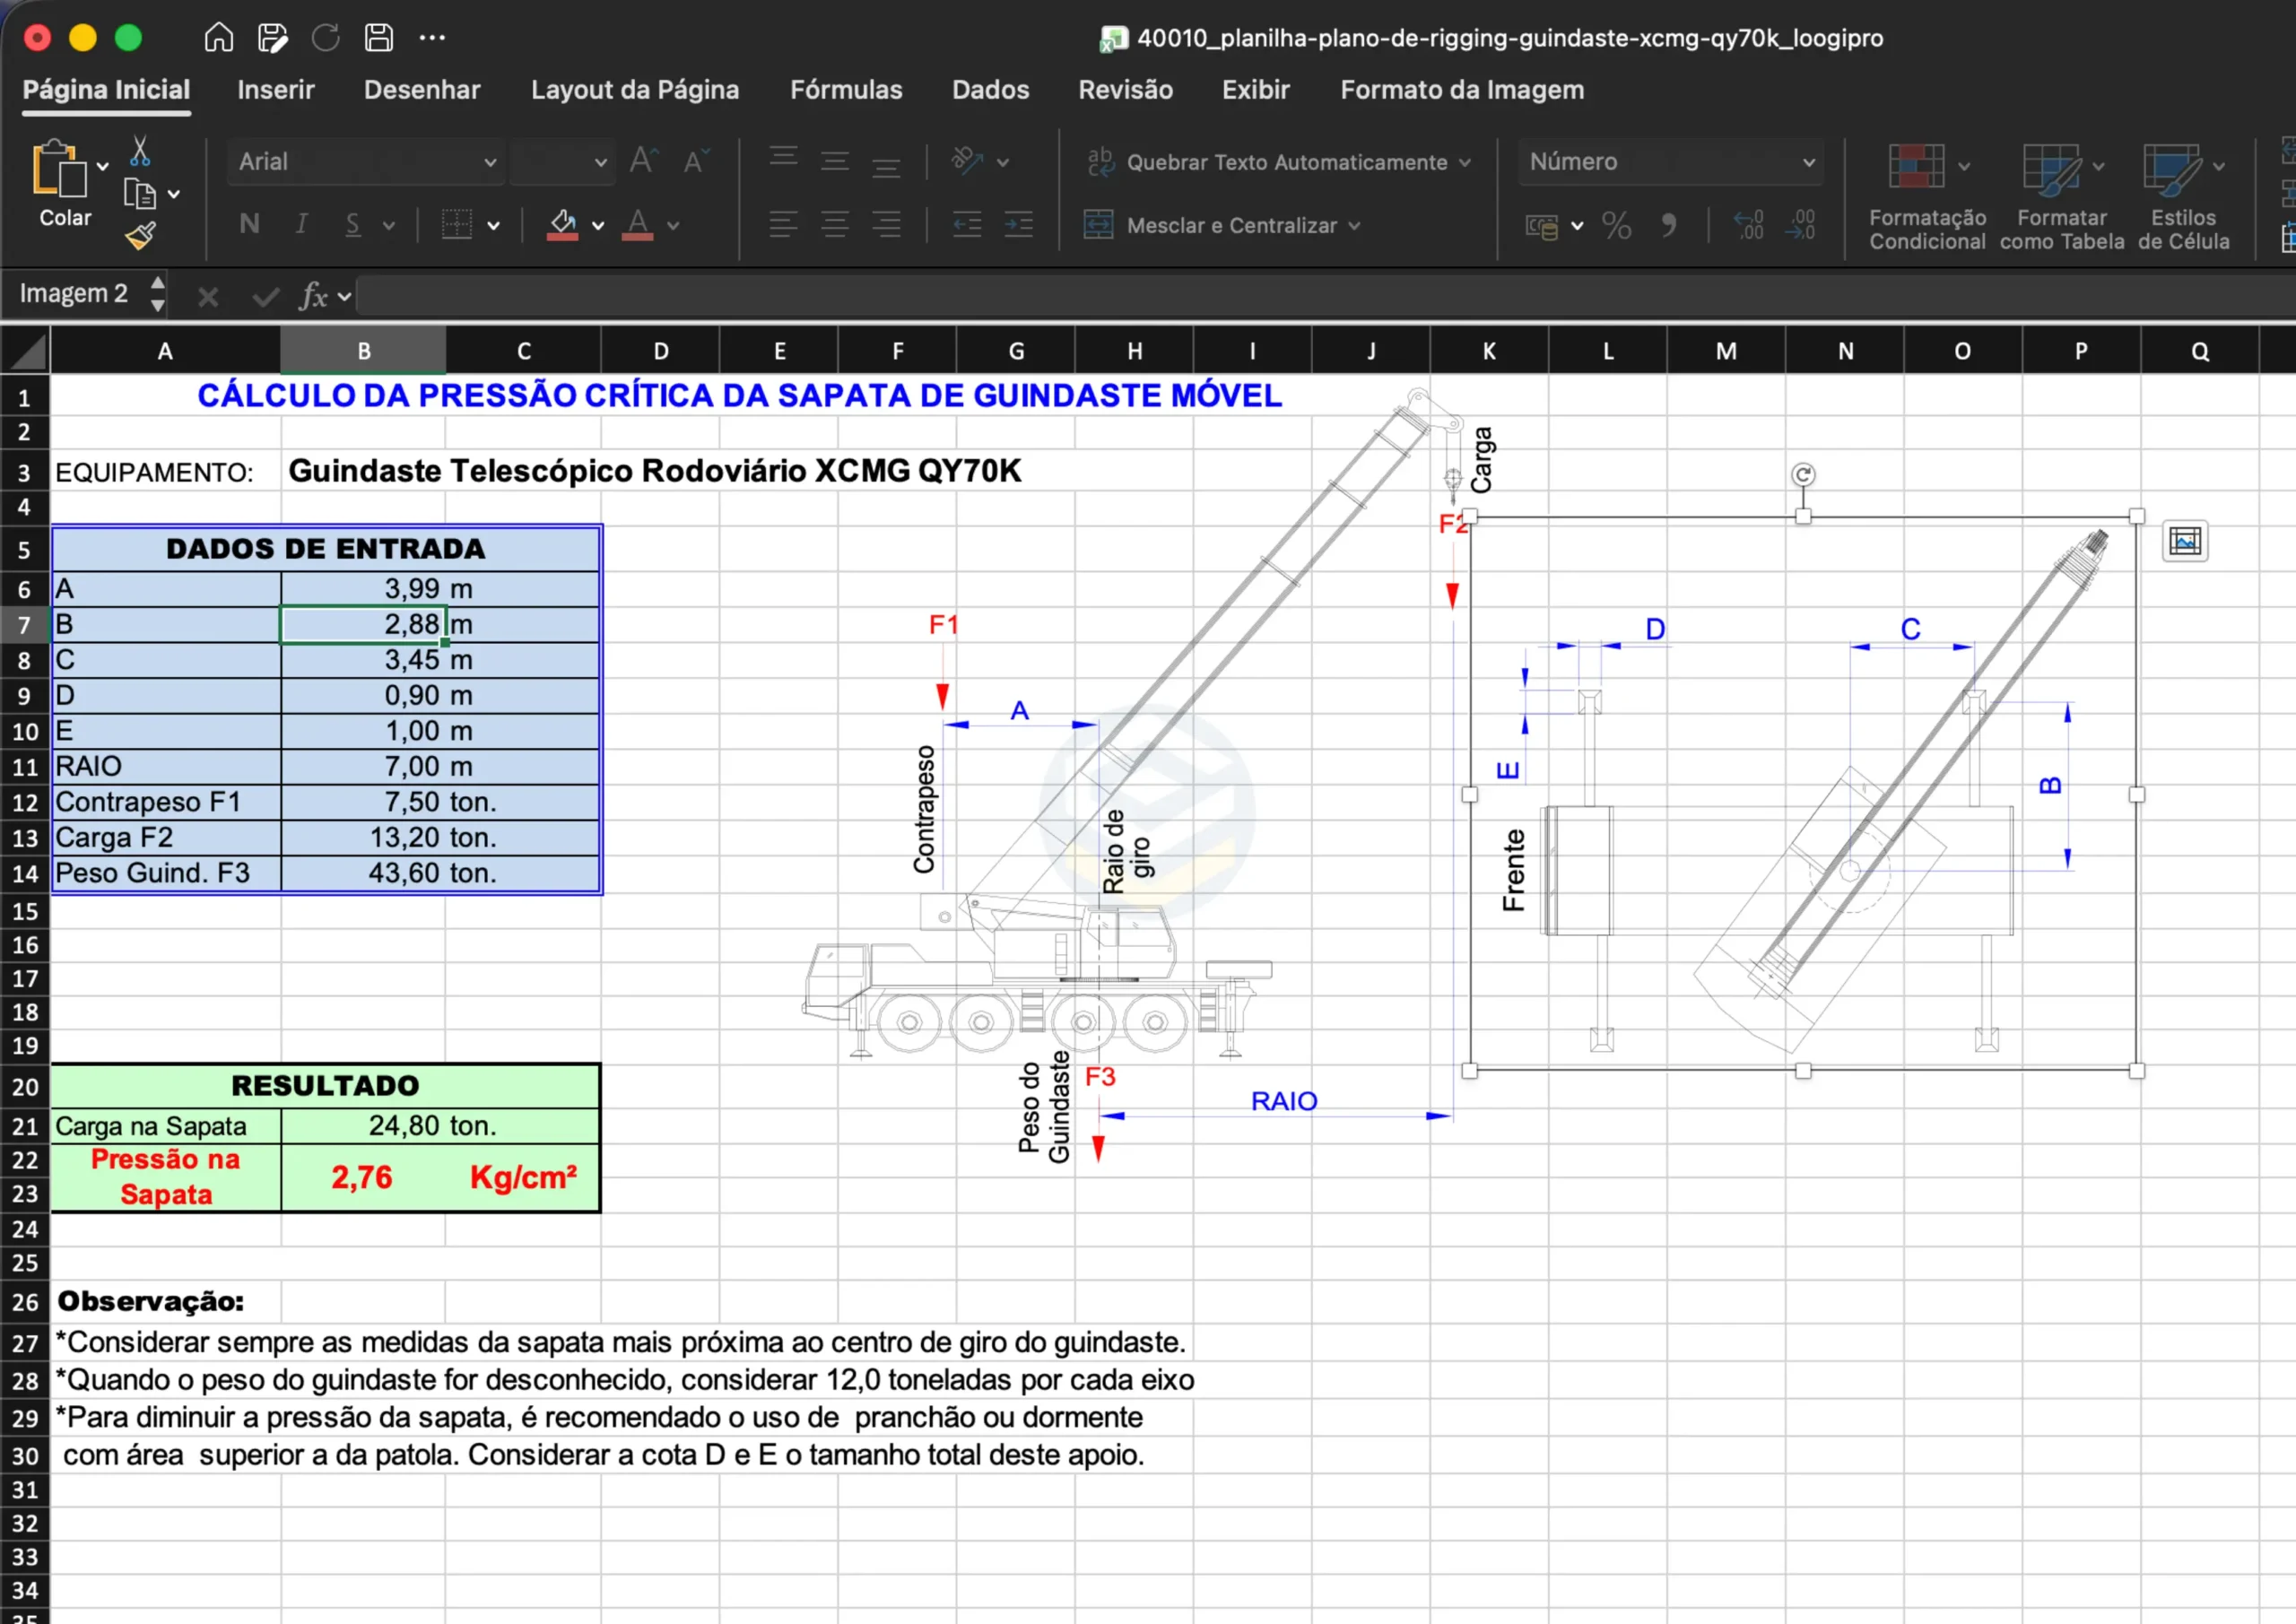Click the accounting currency format icon
Screen dimensions: 2296x1624
point(1542,226)
